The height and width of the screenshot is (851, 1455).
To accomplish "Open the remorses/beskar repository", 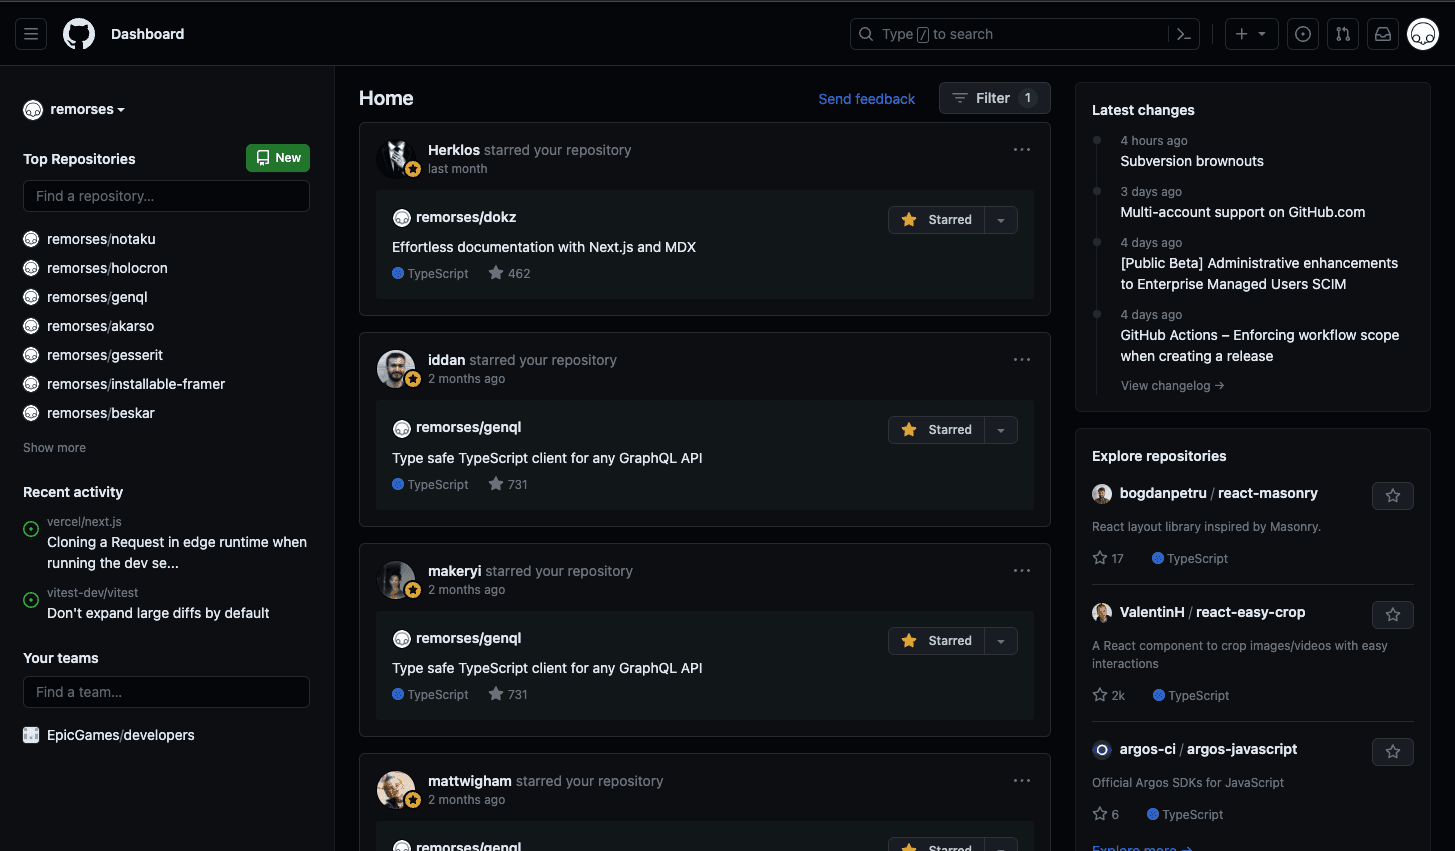I will click(101, 413).
